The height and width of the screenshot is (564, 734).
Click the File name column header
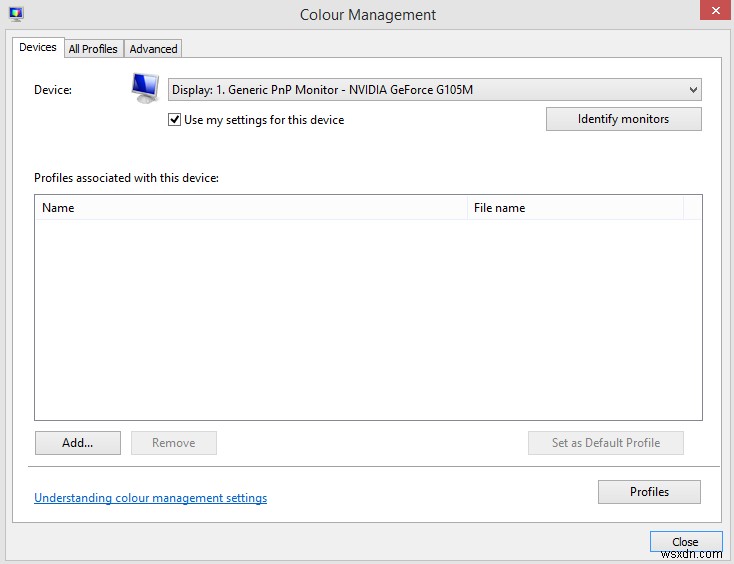[575, 208]
